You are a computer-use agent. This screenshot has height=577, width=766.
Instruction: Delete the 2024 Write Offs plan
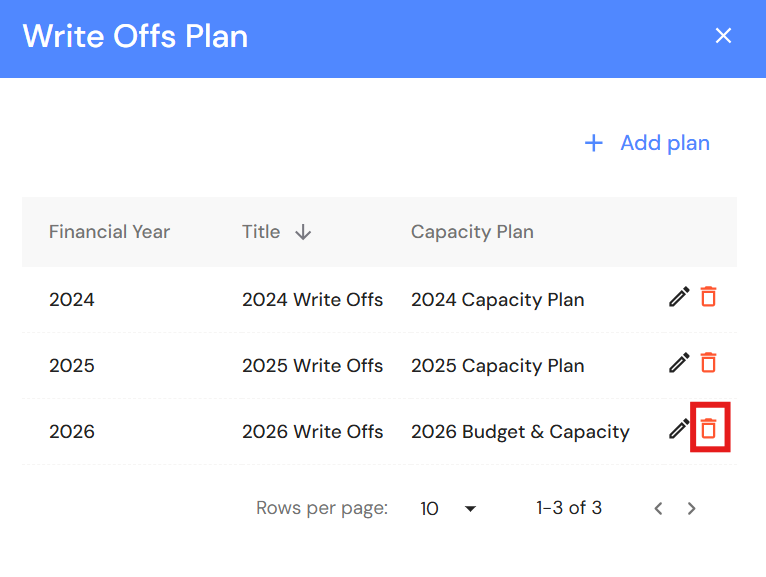tap(708, 297)
